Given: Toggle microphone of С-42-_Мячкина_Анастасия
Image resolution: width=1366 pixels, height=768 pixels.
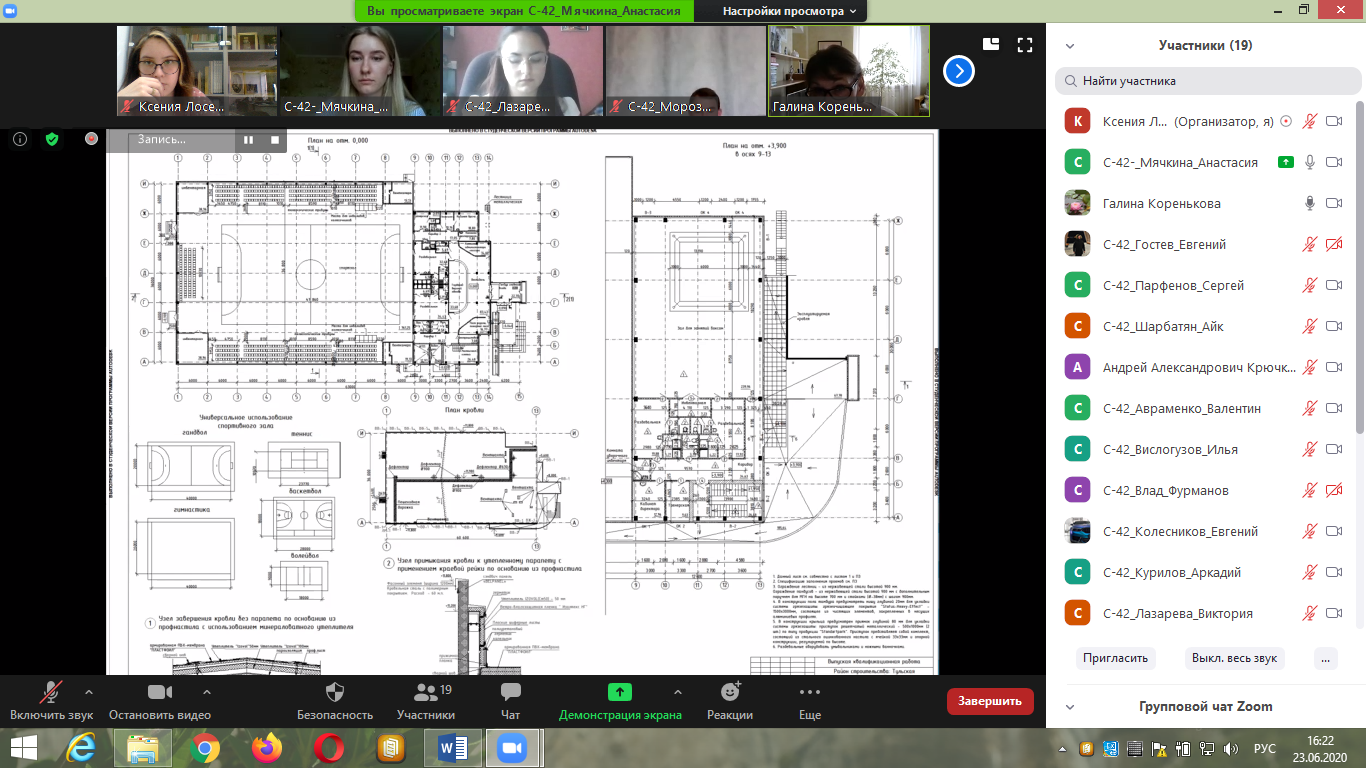Looking at the screenshot, I should point(1309,162).
